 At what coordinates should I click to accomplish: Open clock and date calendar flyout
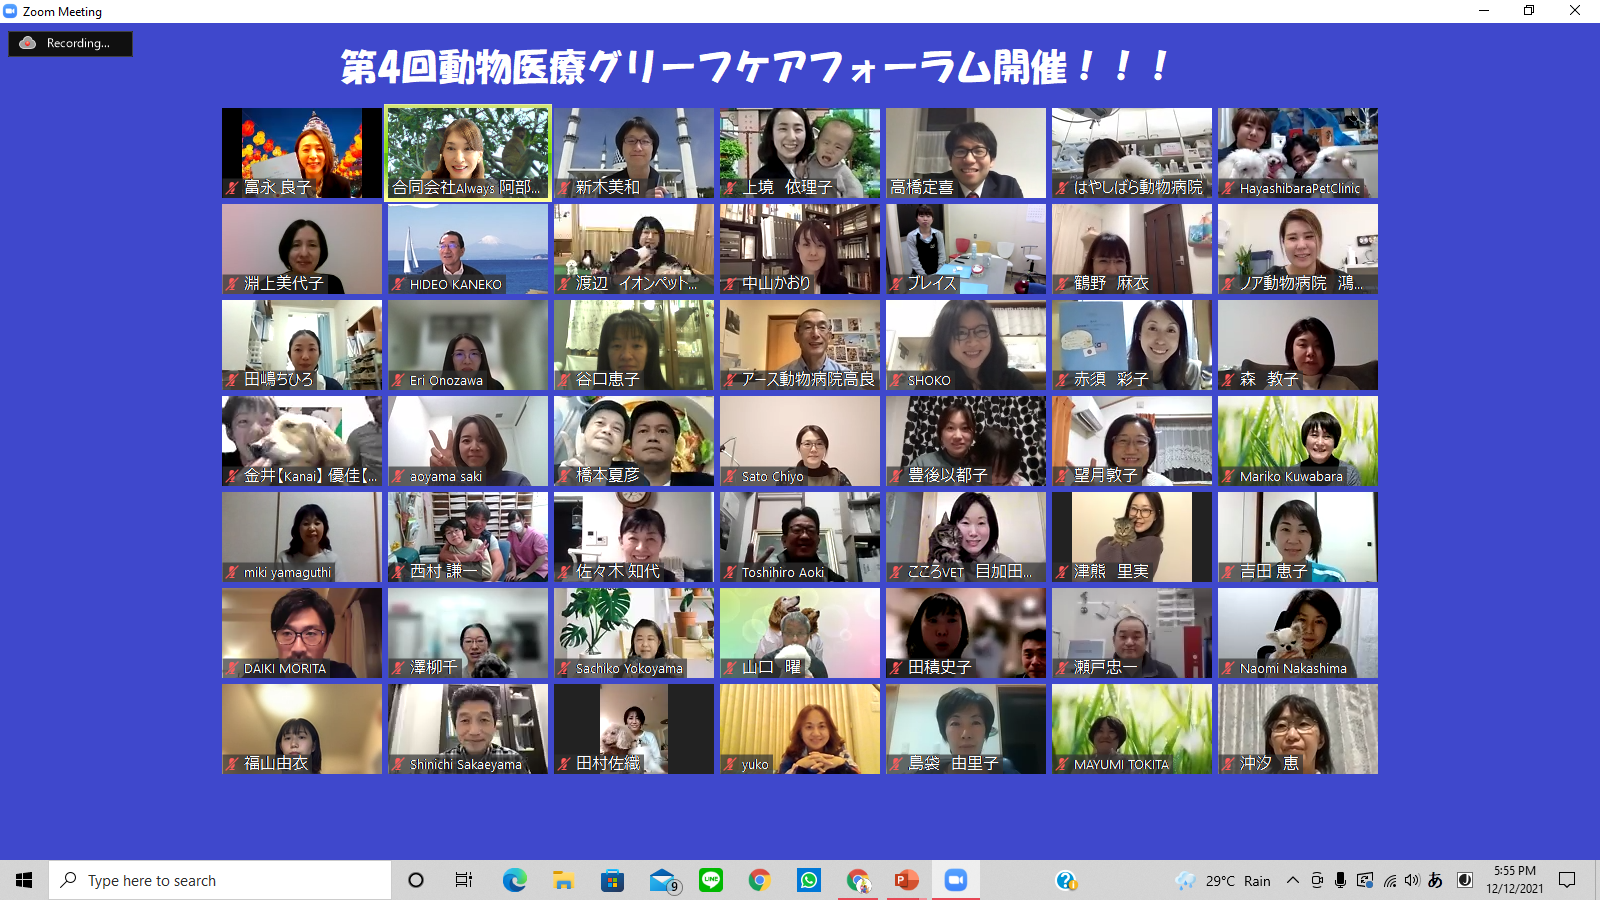pos(1514,880)
